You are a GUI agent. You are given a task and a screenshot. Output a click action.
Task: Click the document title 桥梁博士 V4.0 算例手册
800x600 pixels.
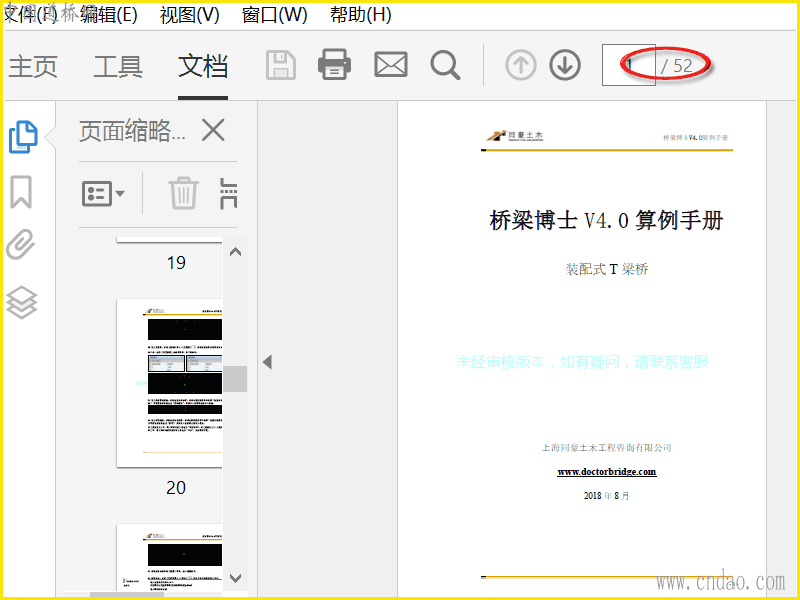[606, 220]
